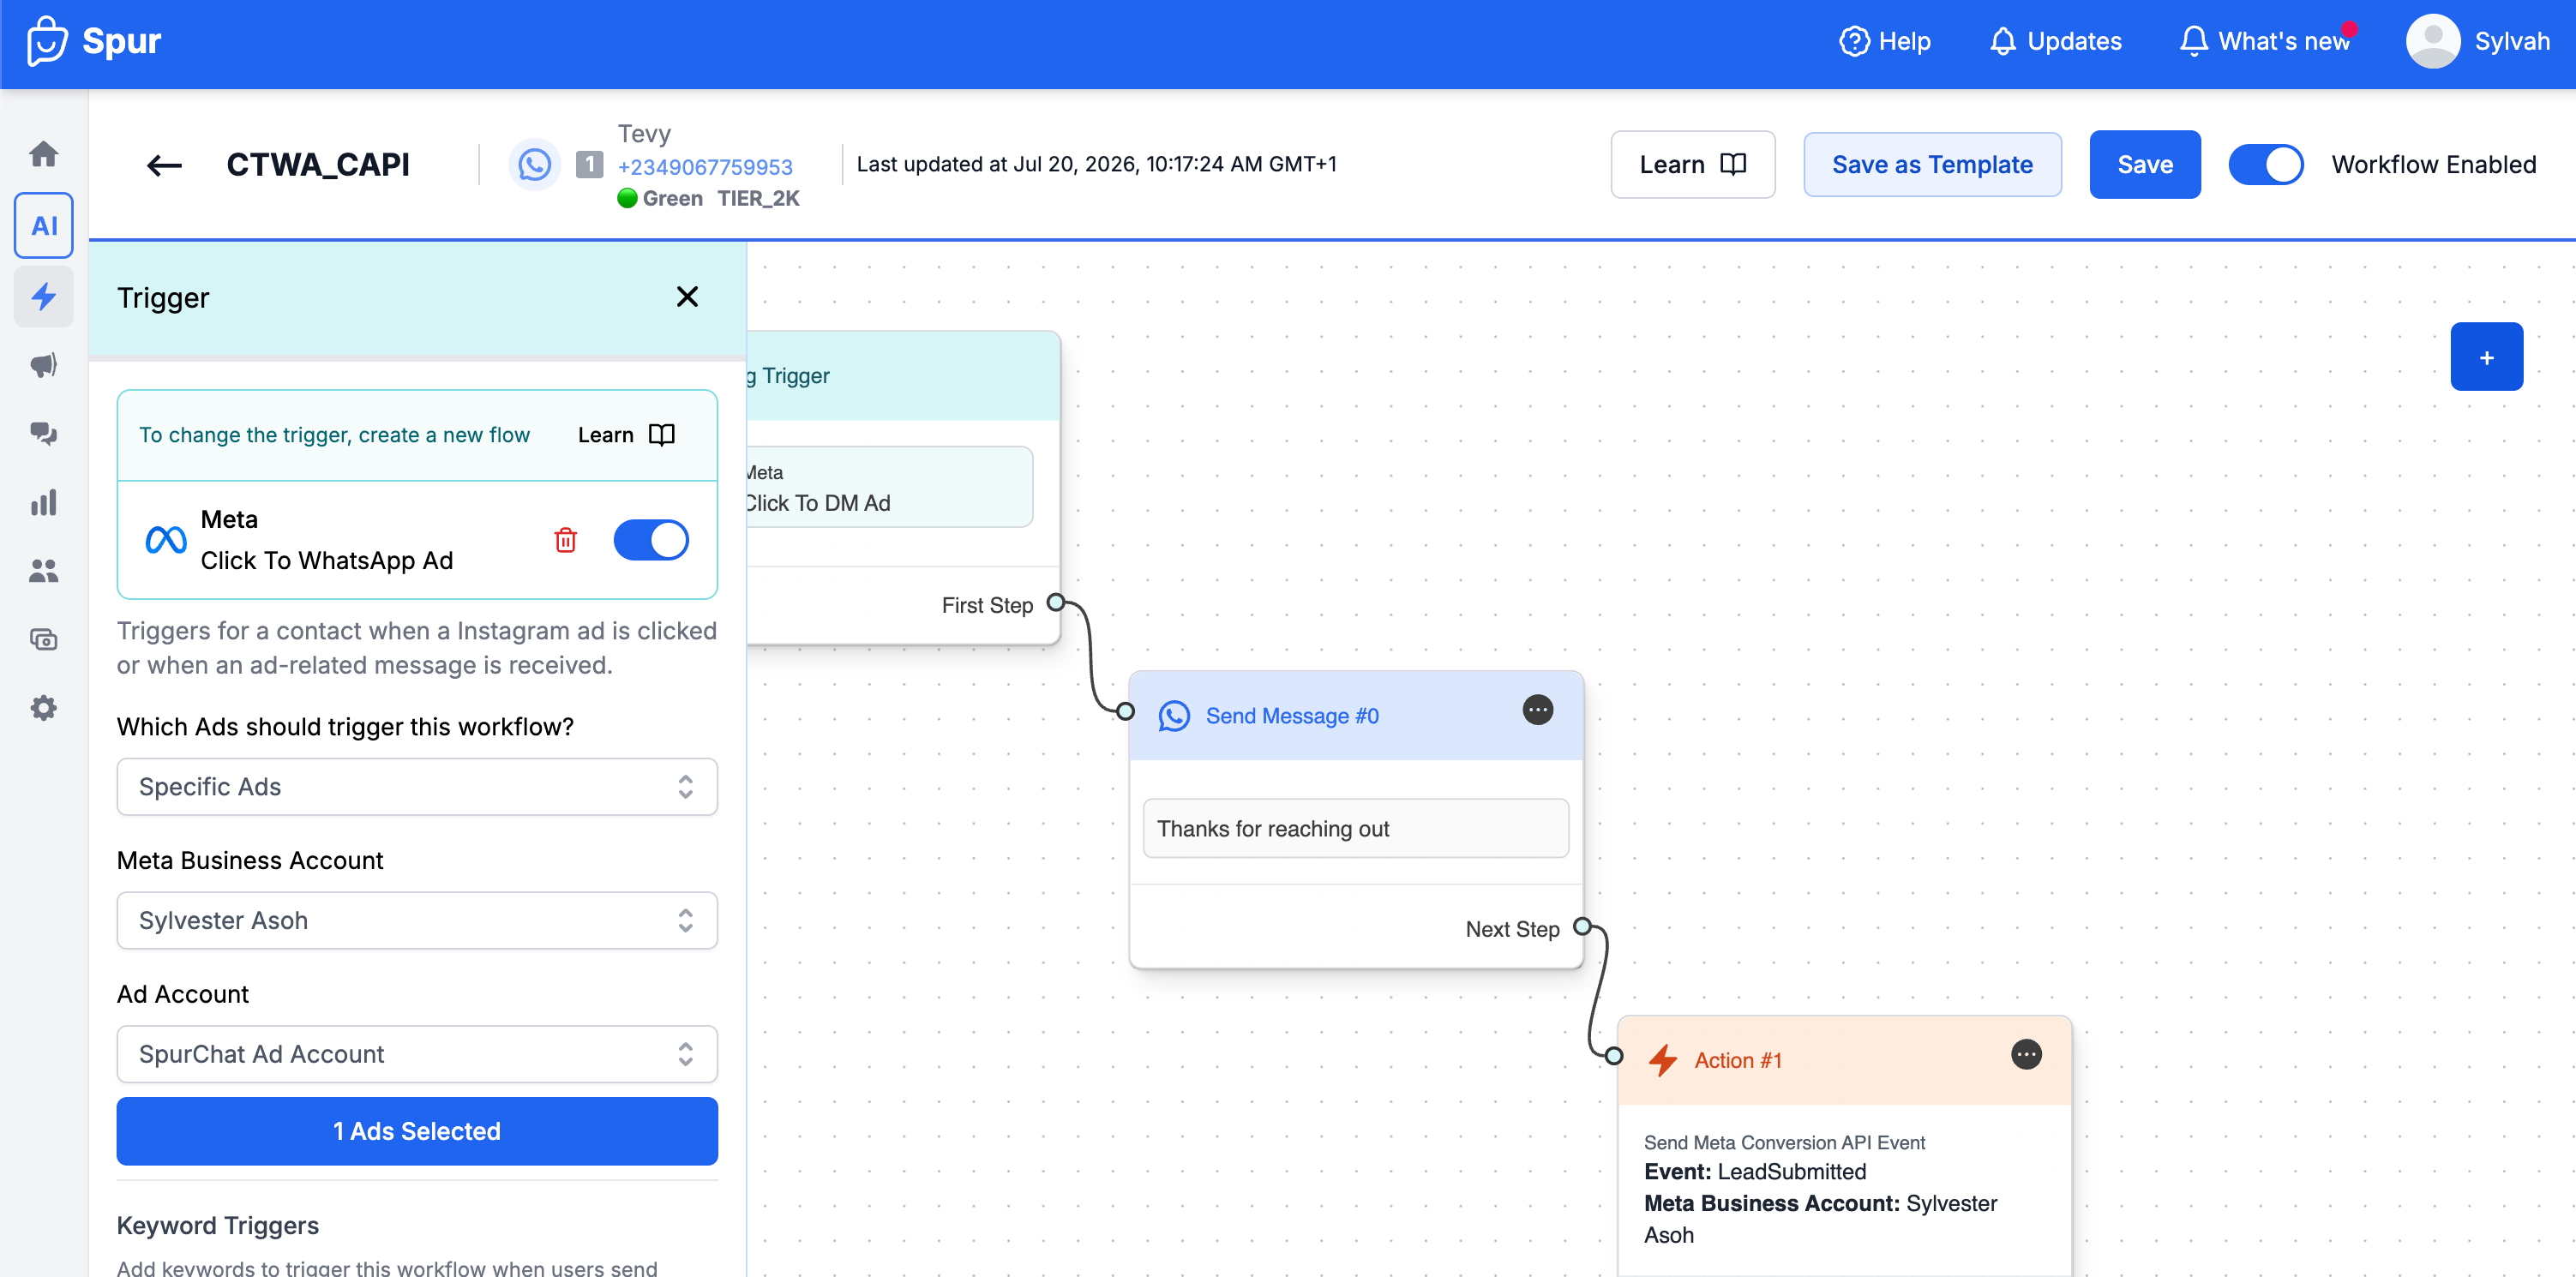Image resolution: width=2576 pixels, height=1277 pixels.
Task: Delete the Meta trigger with trash icon
Action: pos(566,540)
